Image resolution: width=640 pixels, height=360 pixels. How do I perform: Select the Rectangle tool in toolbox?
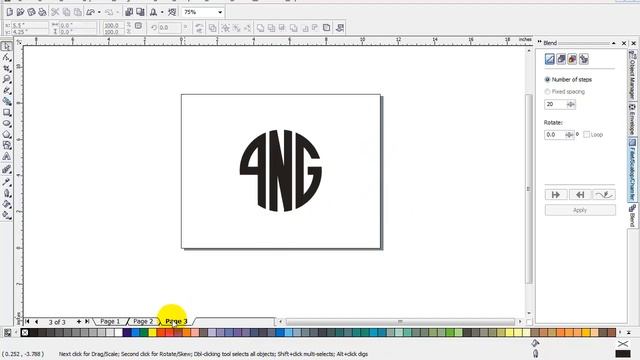(7, 112)
